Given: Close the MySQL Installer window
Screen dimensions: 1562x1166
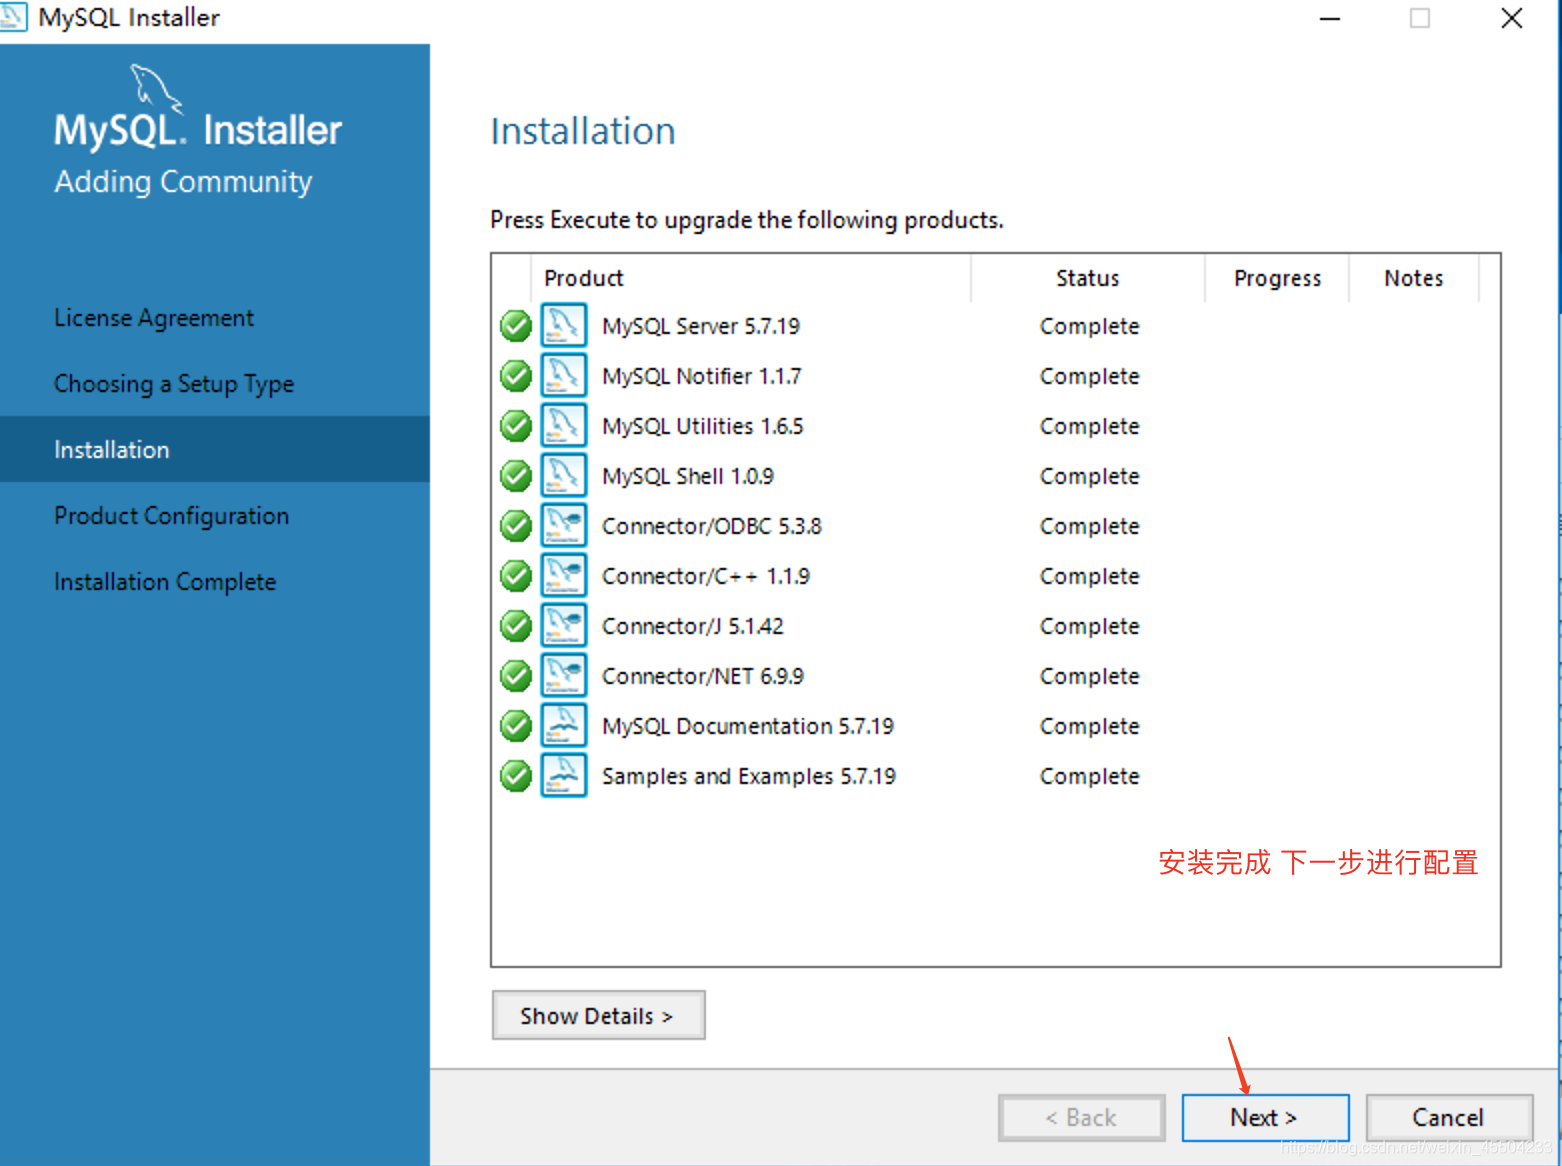Looking at the screenshot, I should [x=1512, y=18].
